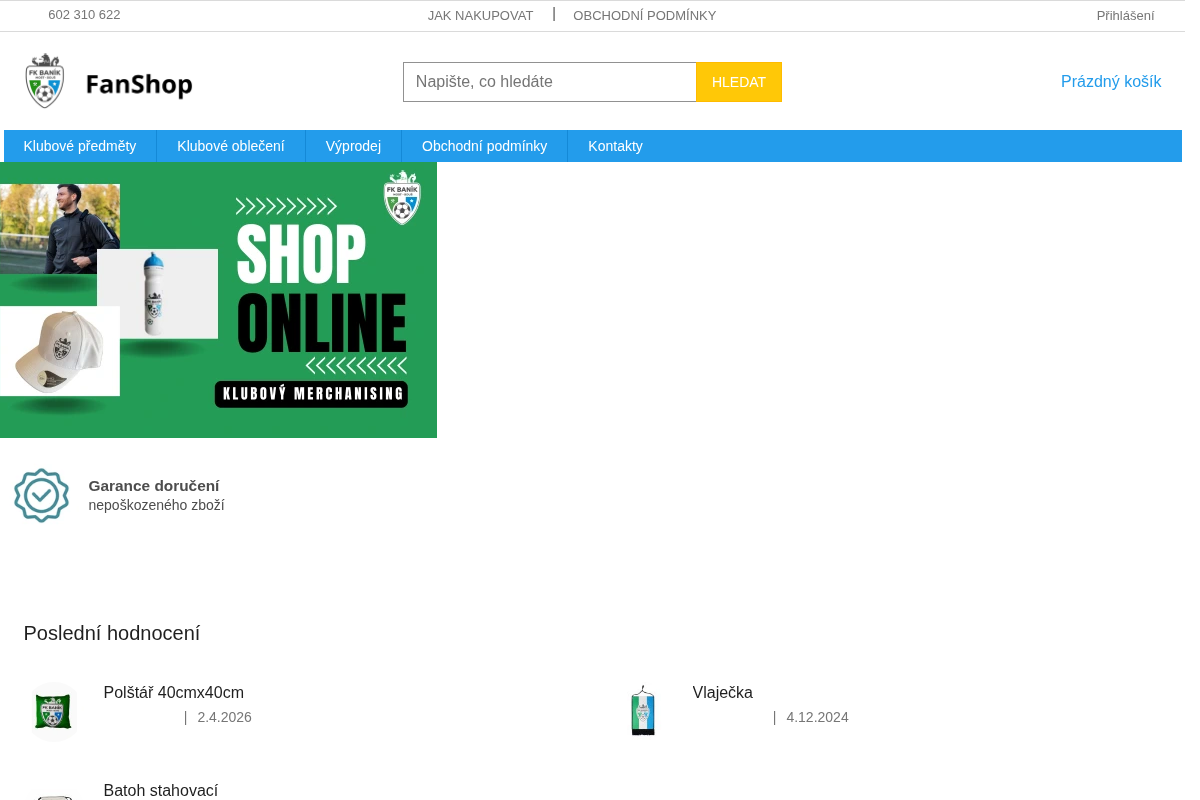Click the HLEDAT search button
This screenshot has width=1200, height=800.
(739, 82)
